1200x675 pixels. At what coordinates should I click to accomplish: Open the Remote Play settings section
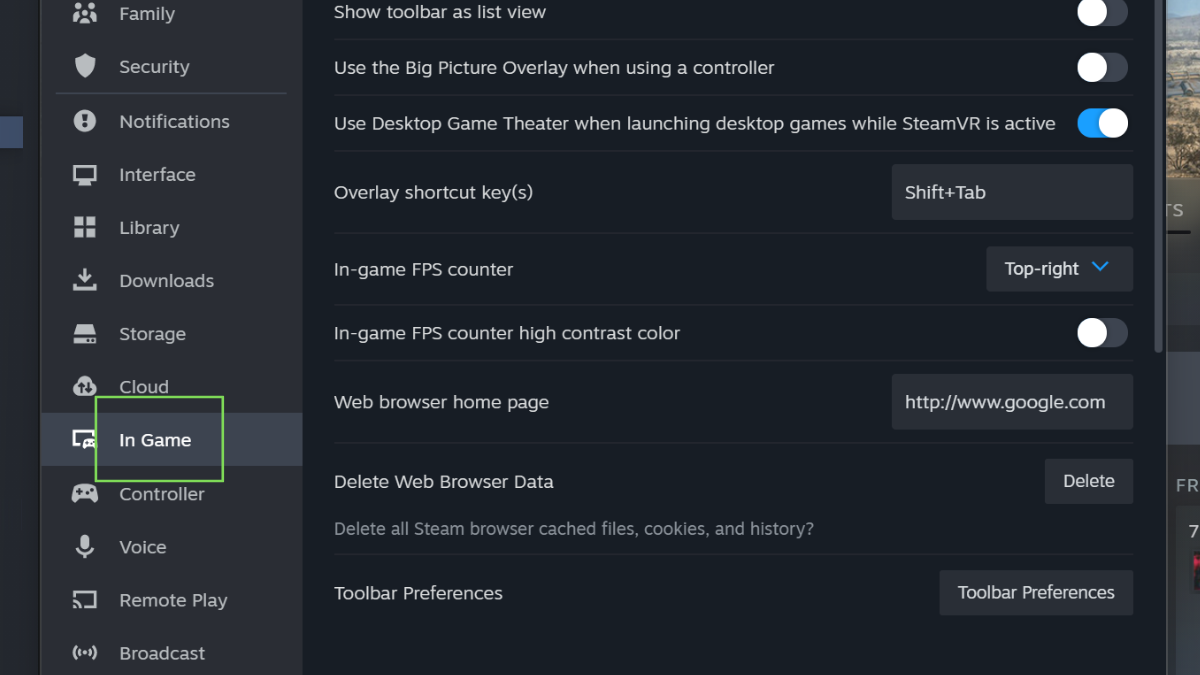173,600
